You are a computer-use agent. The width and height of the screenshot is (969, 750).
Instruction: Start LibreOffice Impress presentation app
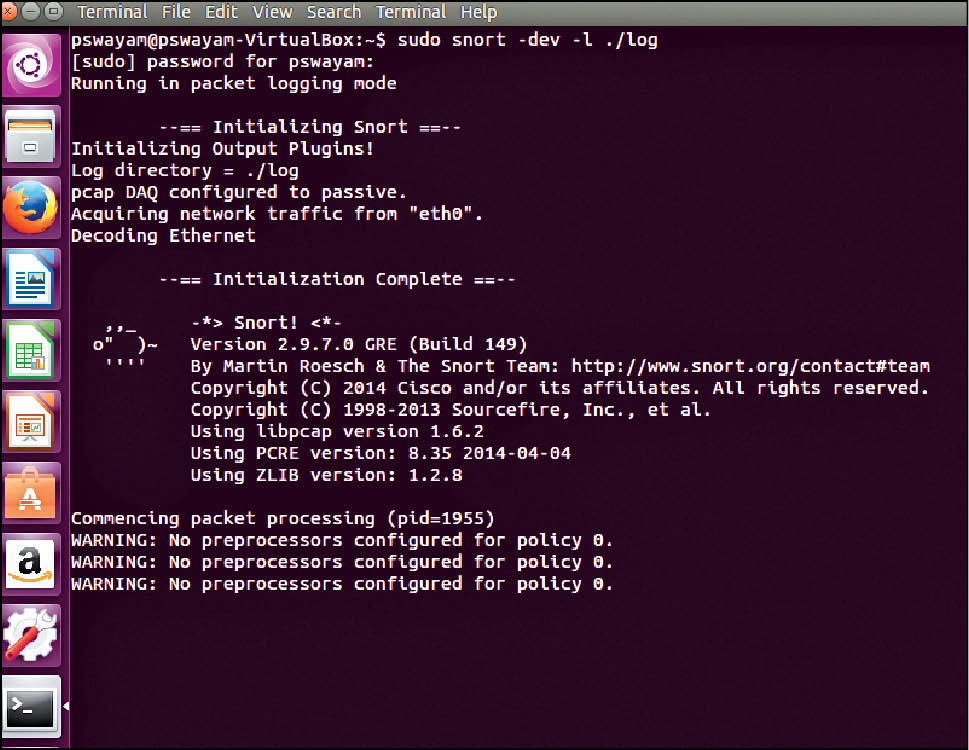[x=34, y=421]
